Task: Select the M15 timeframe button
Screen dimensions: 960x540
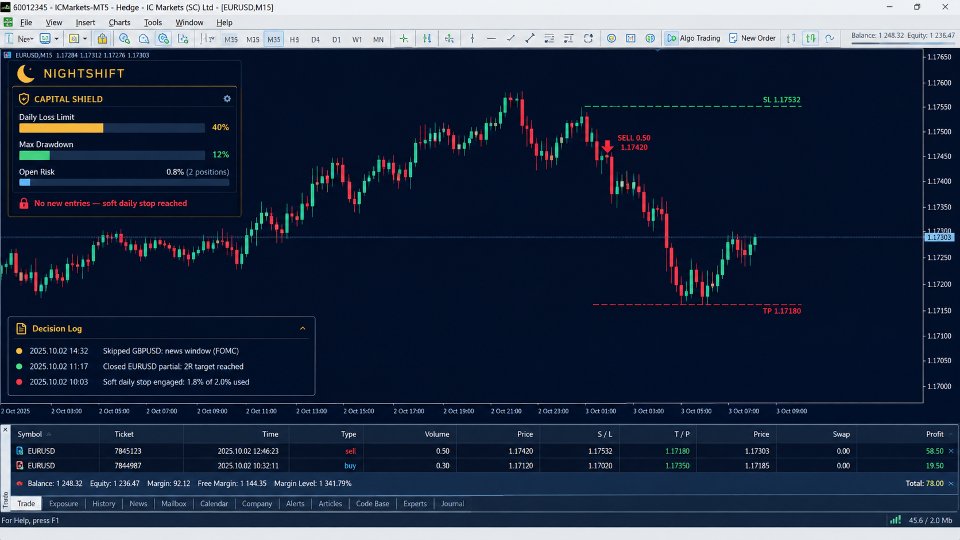Action: (x=253, y=39)
